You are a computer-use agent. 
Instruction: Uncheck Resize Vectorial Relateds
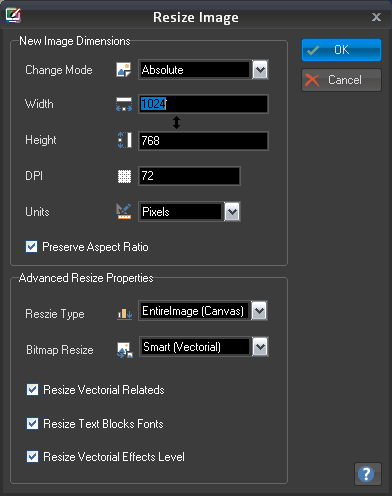[x=32, y=390]
